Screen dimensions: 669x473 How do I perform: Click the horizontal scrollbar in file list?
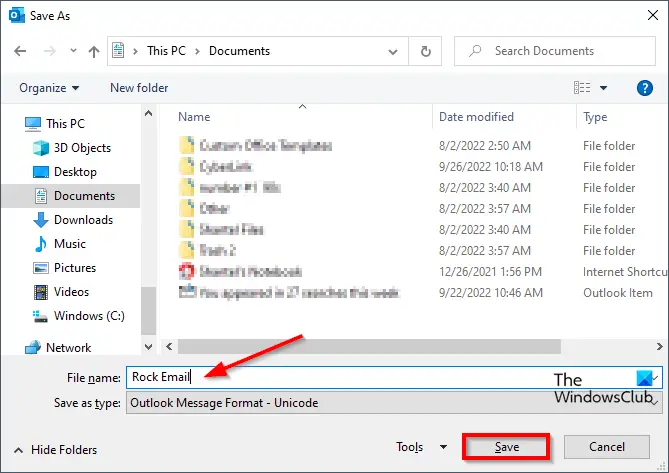369,346
